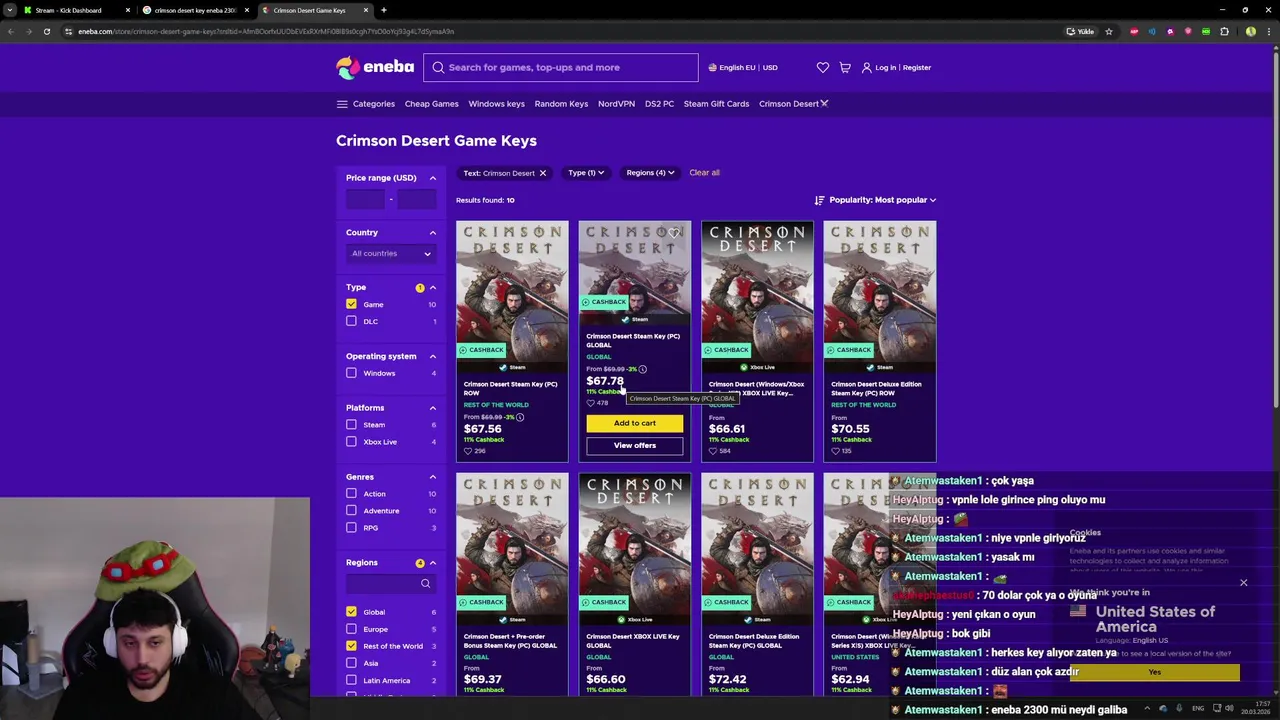Click the search icon in Regions filter box
1280x720 pixels.
425,584
